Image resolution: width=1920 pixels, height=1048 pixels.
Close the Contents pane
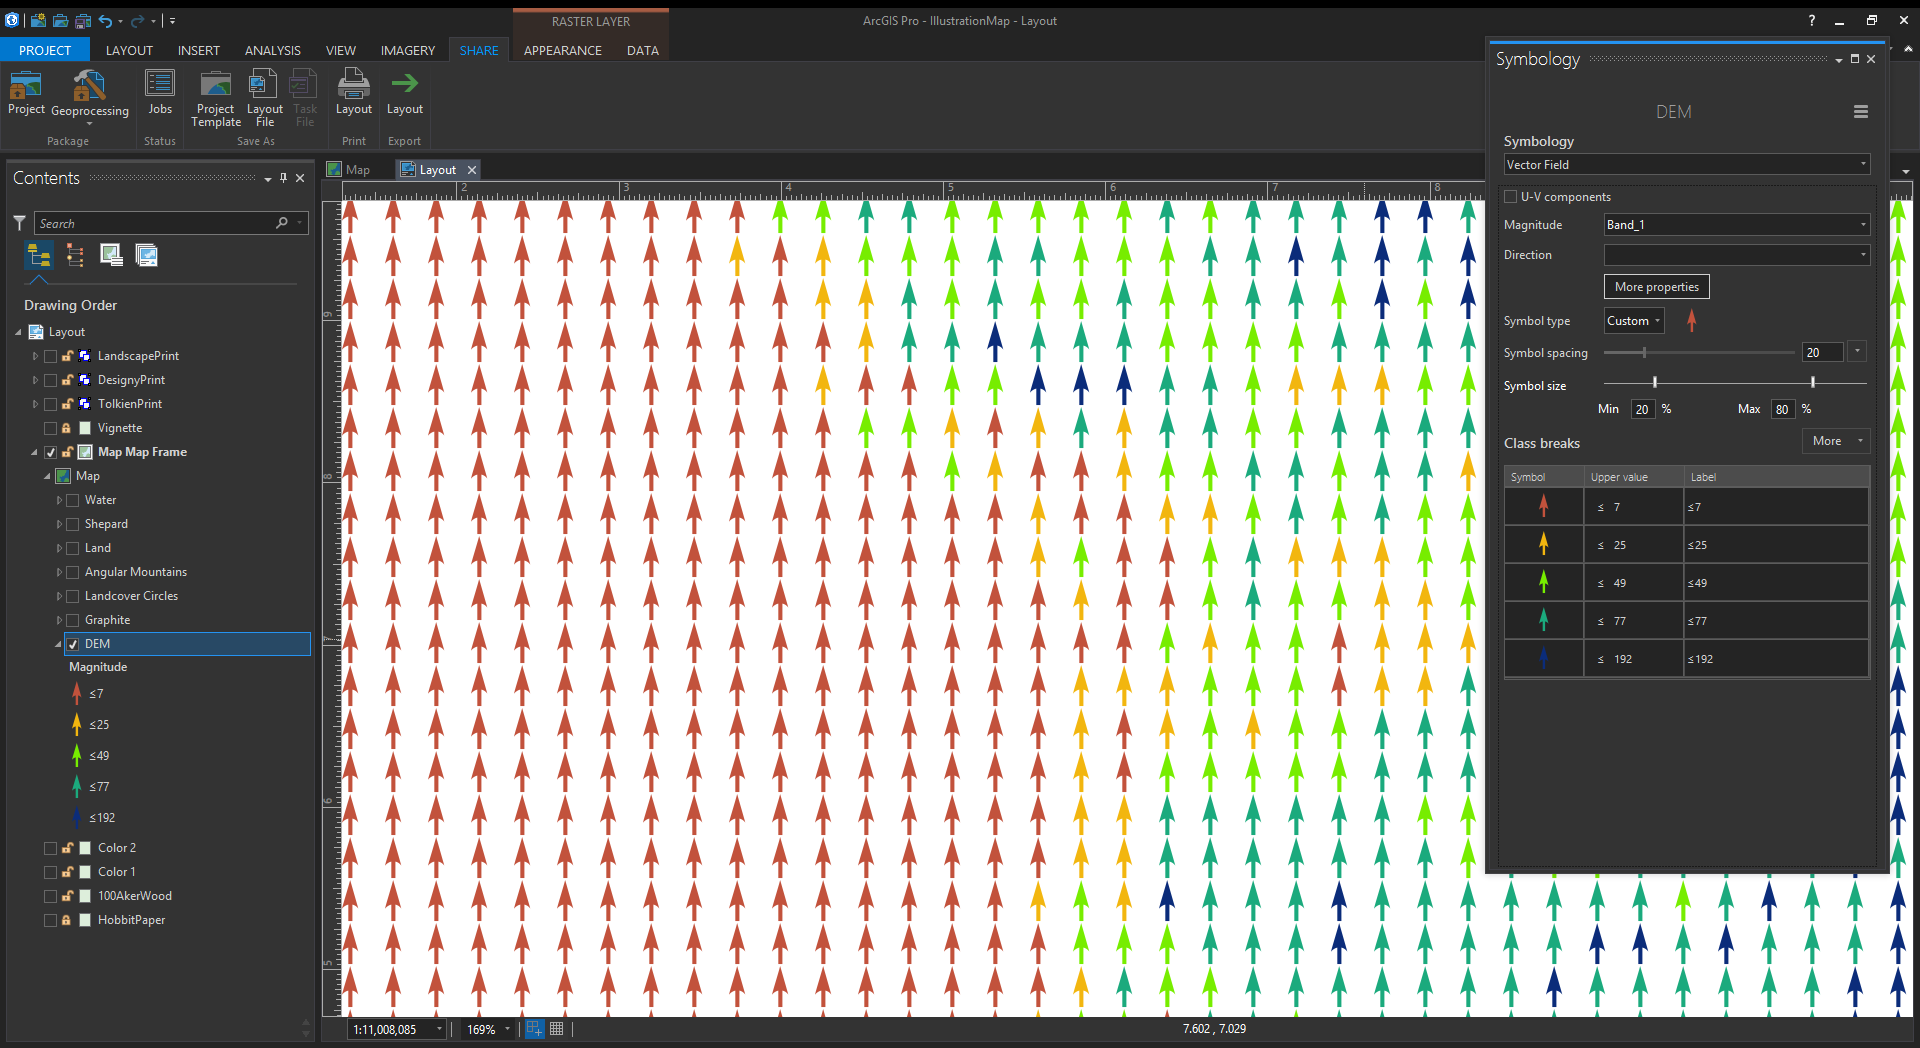pyautogui.click(x=300, y=178)
